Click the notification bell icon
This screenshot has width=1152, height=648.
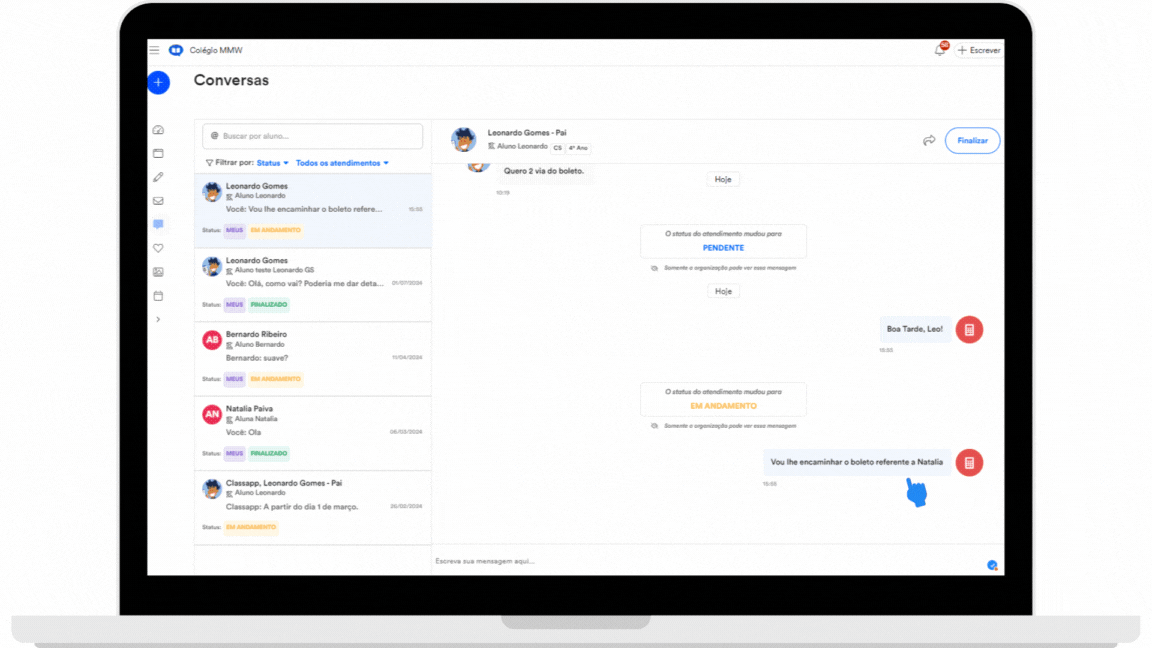(940, 50)
